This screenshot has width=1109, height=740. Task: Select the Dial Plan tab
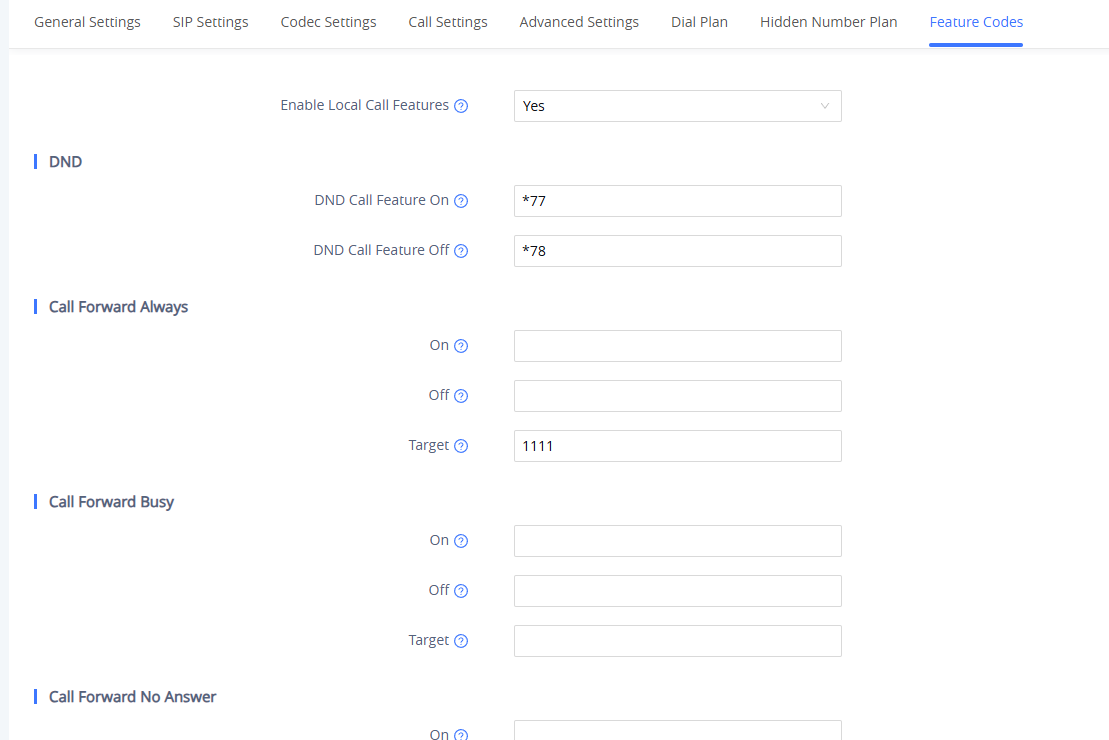click(699, 22)
